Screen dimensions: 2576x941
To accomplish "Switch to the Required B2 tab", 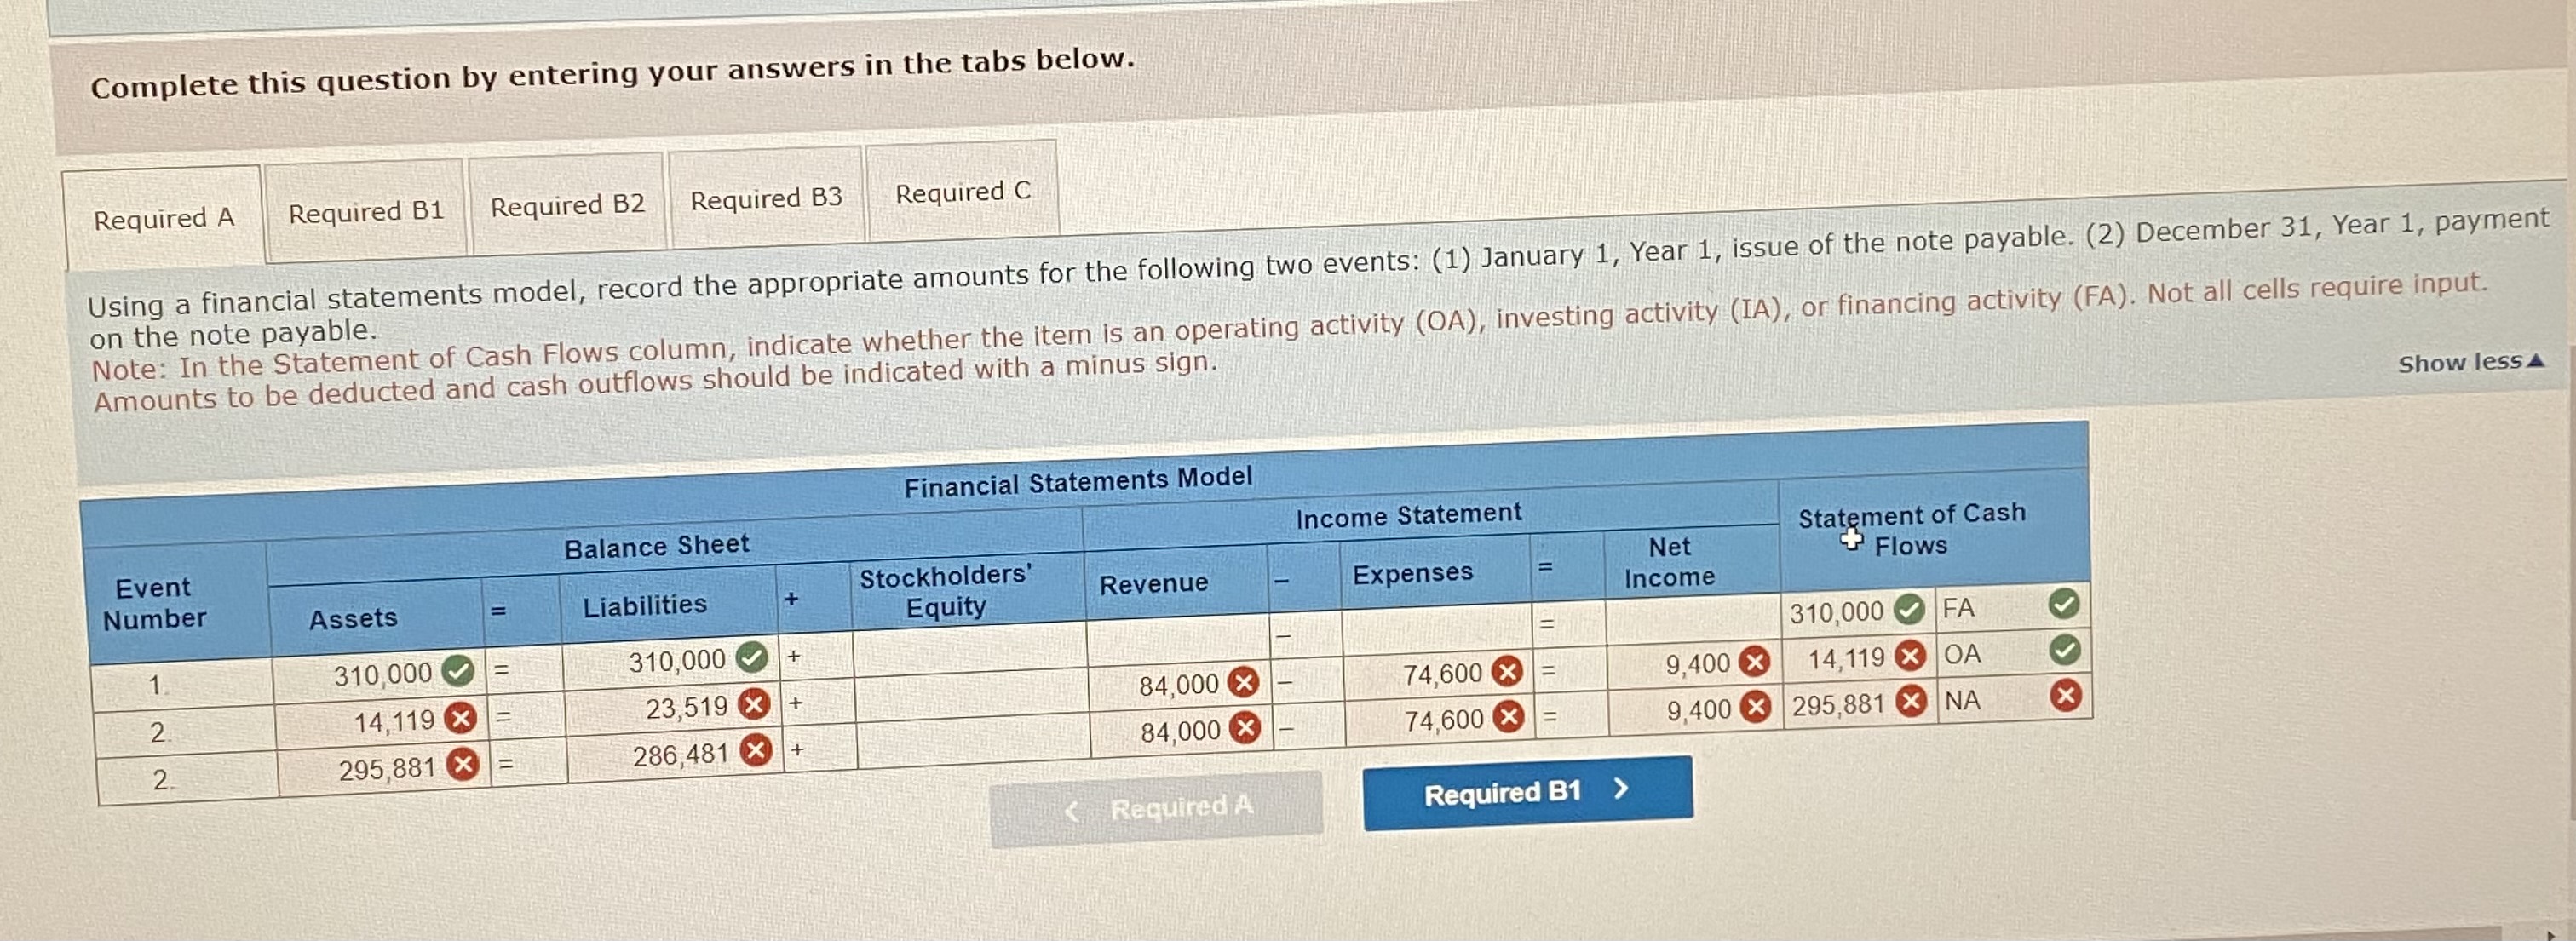I will coord(570,206).
